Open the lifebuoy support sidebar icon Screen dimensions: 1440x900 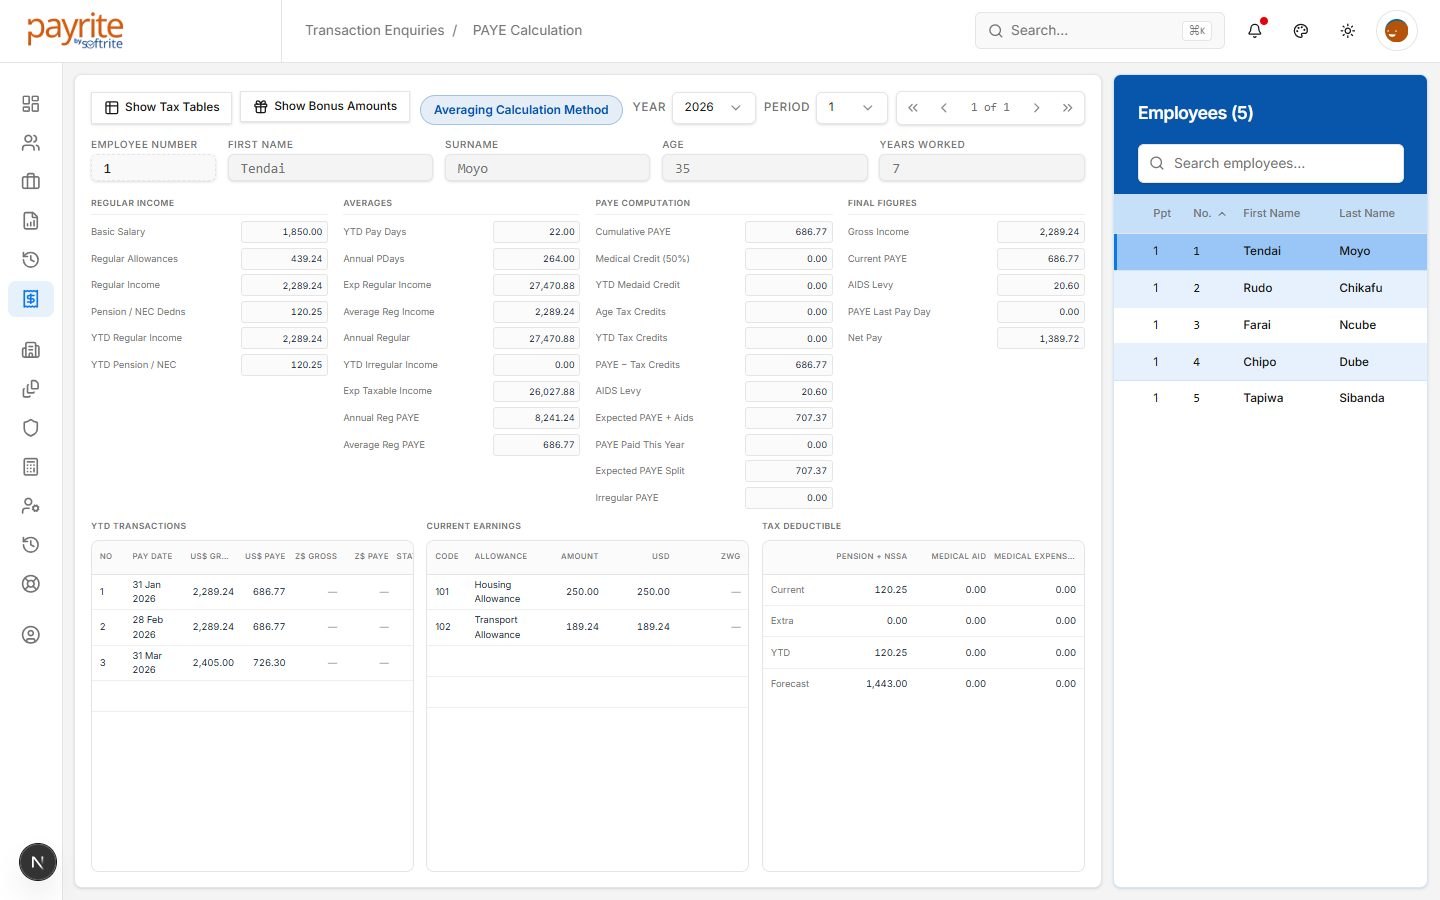31,584
